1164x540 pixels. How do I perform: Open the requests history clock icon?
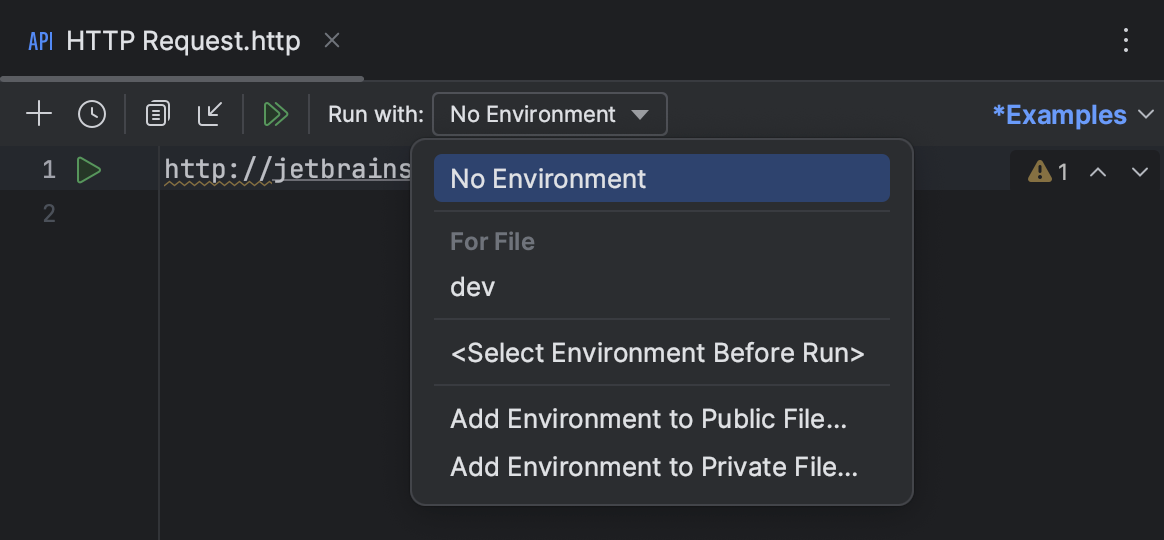coord(92,114)
